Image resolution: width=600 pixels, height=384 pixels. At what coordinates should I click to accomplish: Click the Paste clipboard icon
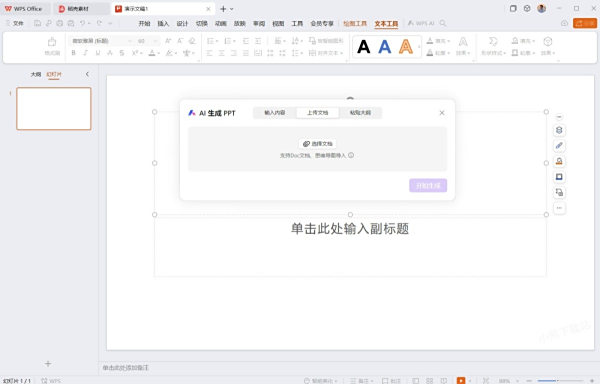coord(52,42)
